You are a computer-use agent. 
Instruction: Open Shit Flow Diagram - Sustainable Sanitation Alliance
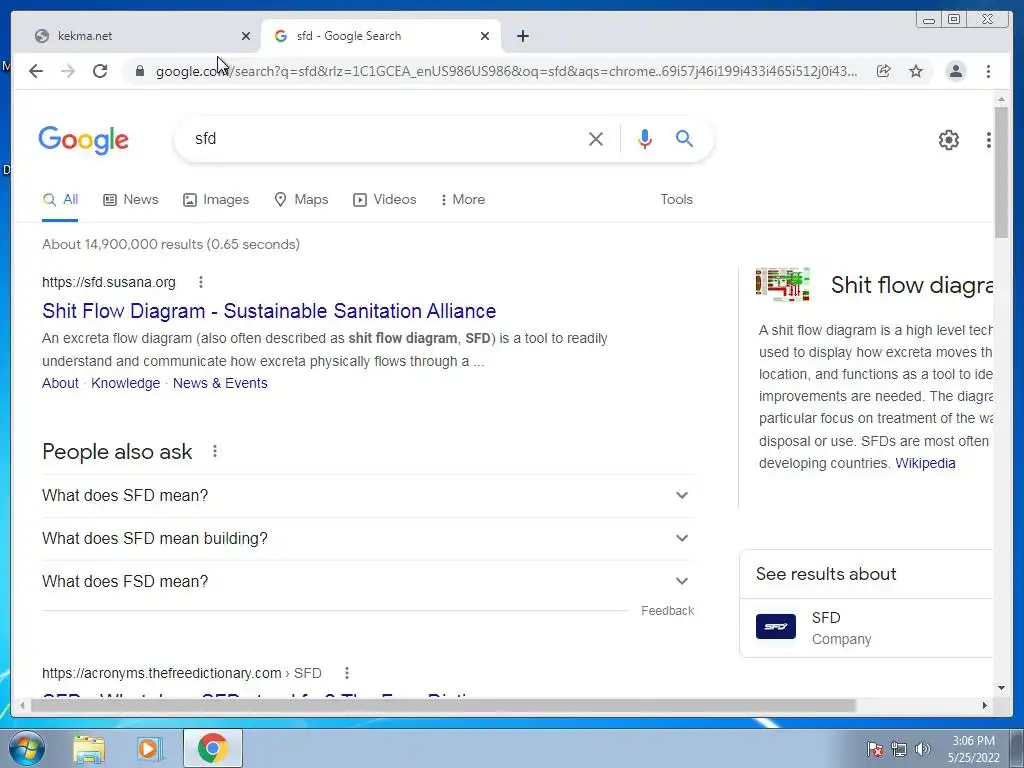coord(269,311)
